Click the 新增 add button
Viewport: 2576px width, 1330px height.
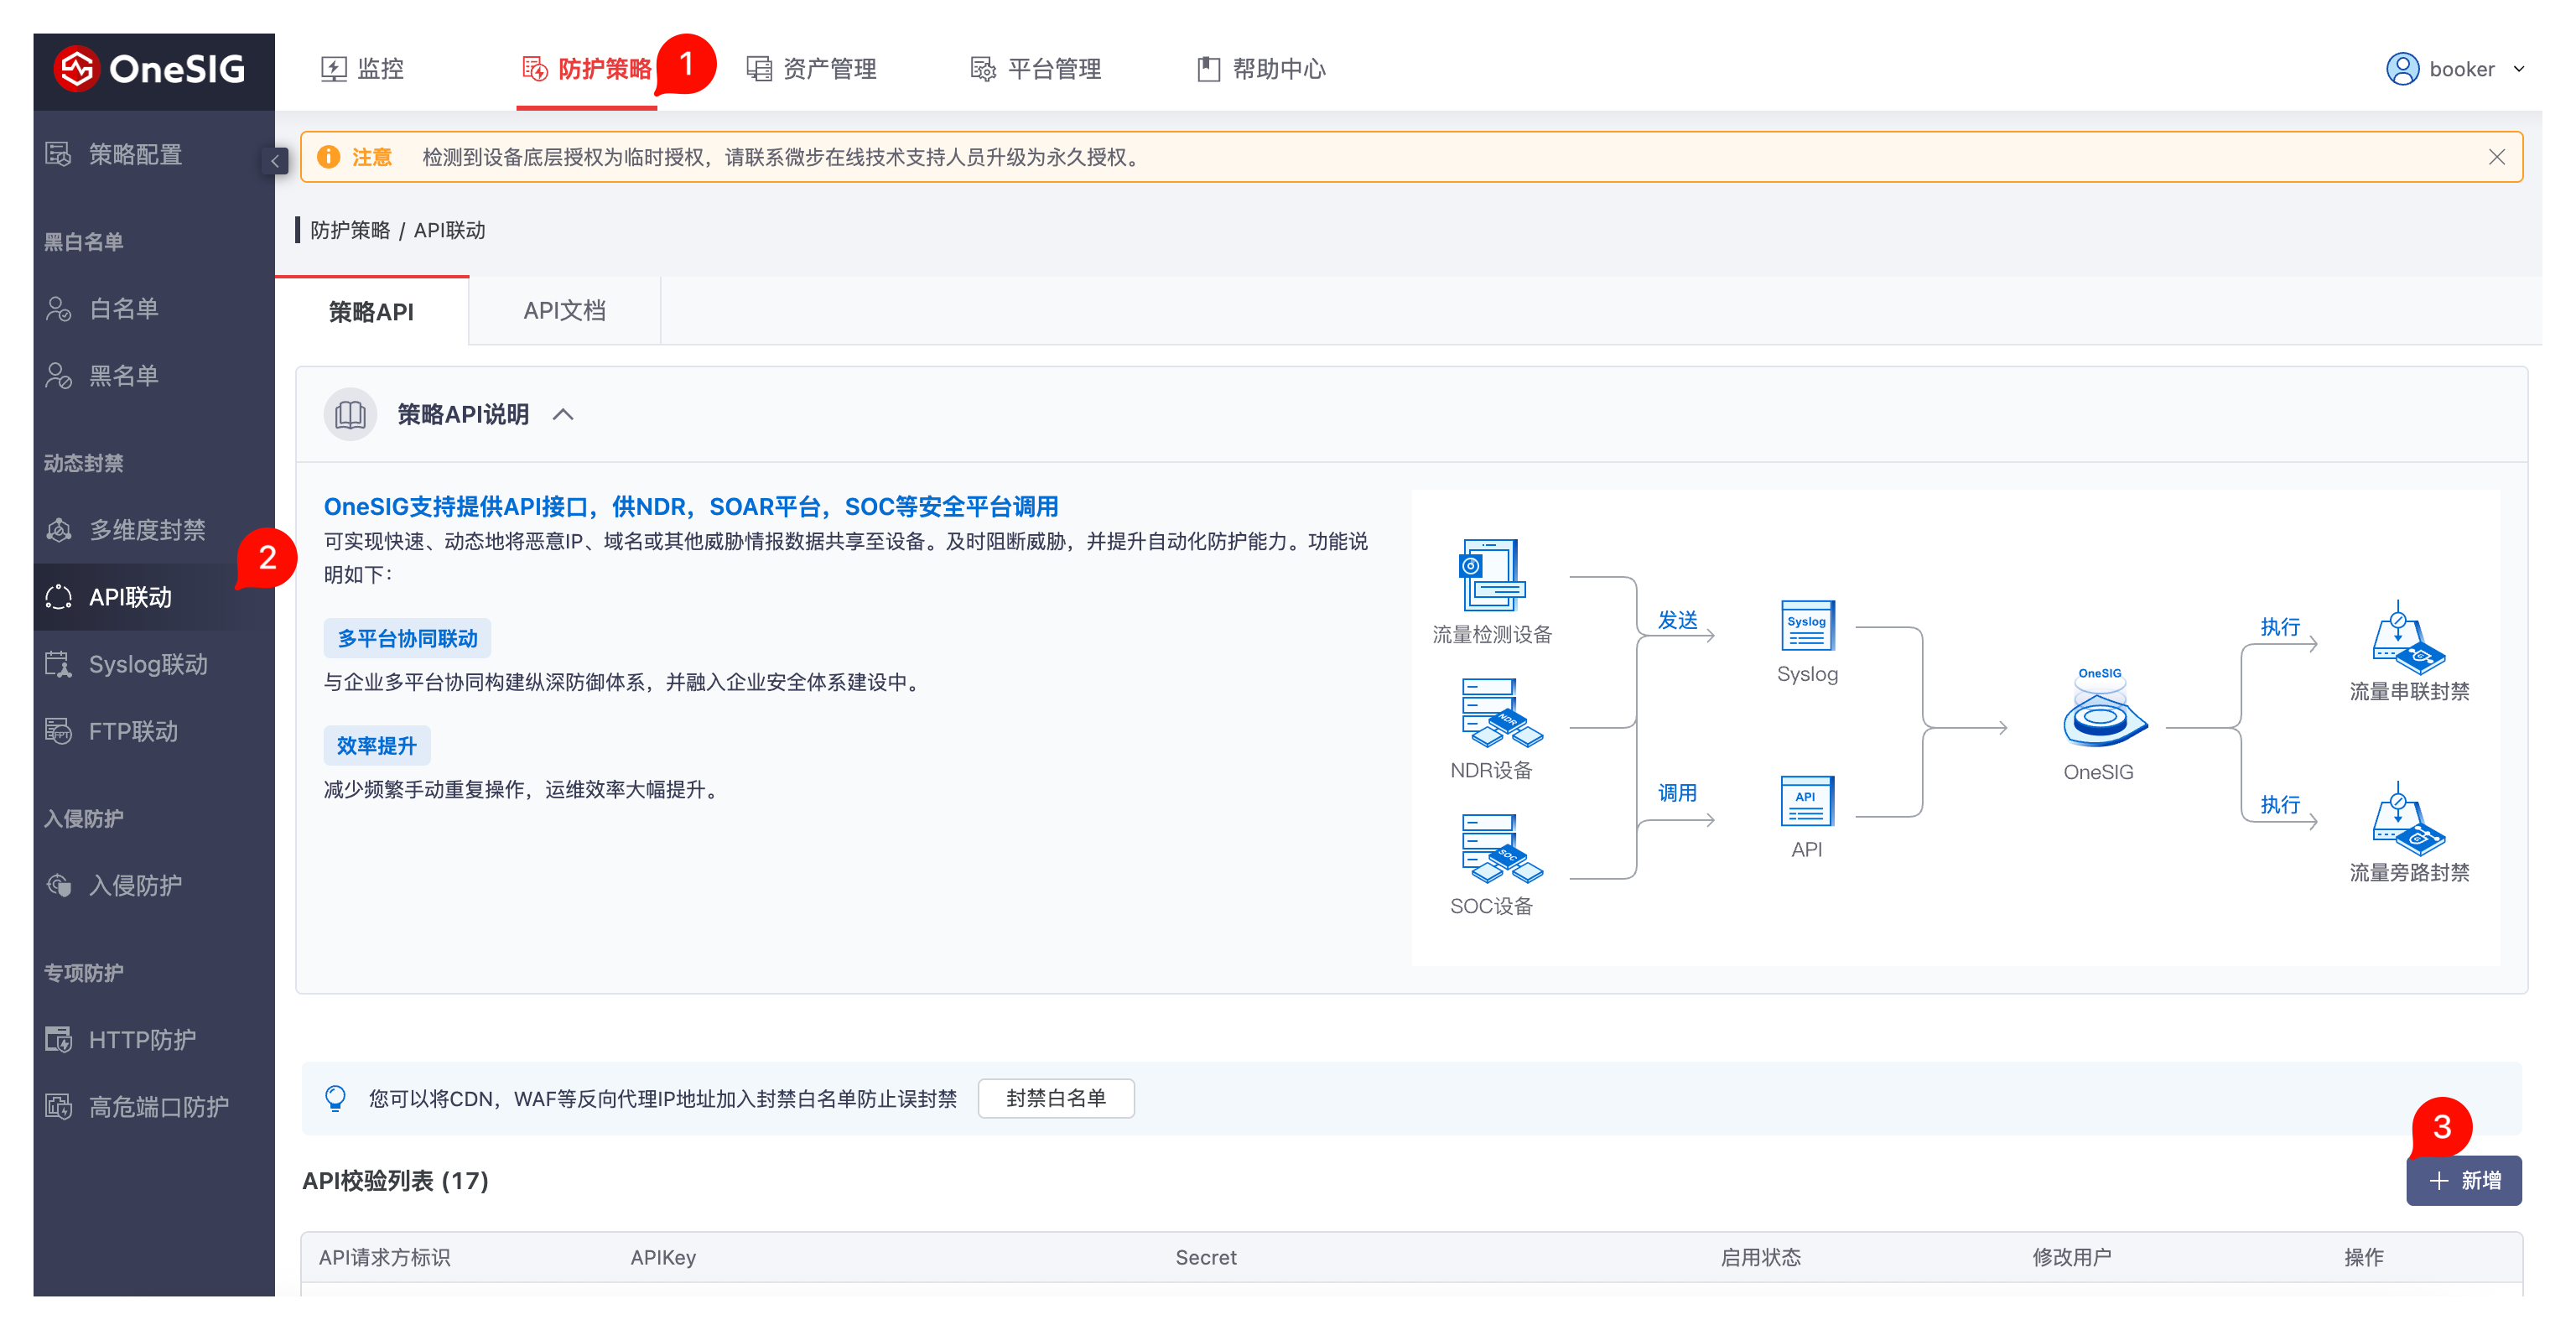coord(2463,1179)
